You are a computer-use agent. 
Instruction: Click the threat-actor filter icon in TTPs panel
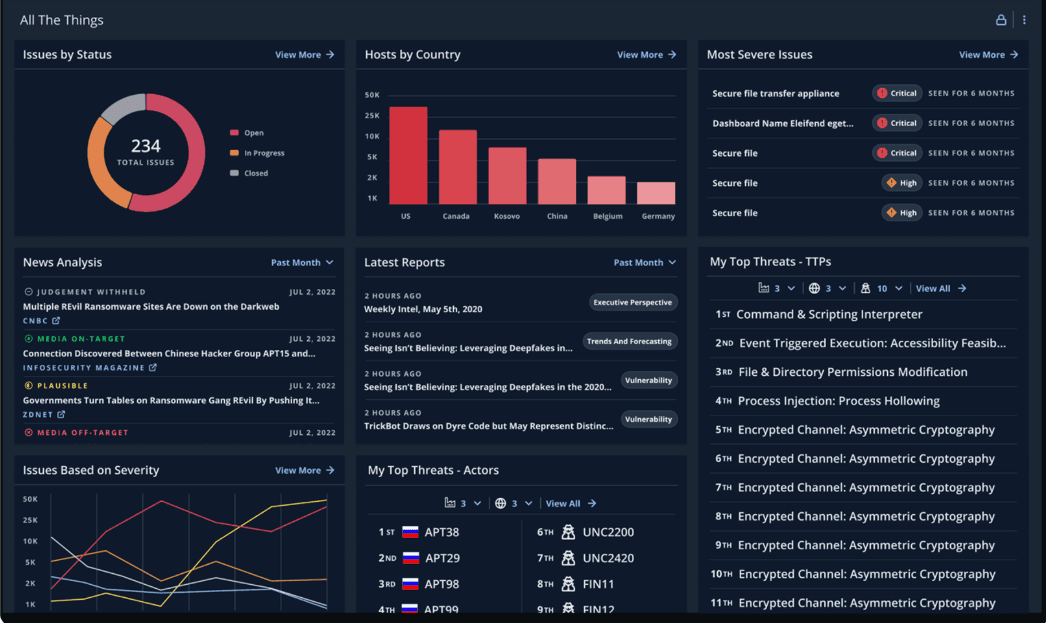(866, 288)
